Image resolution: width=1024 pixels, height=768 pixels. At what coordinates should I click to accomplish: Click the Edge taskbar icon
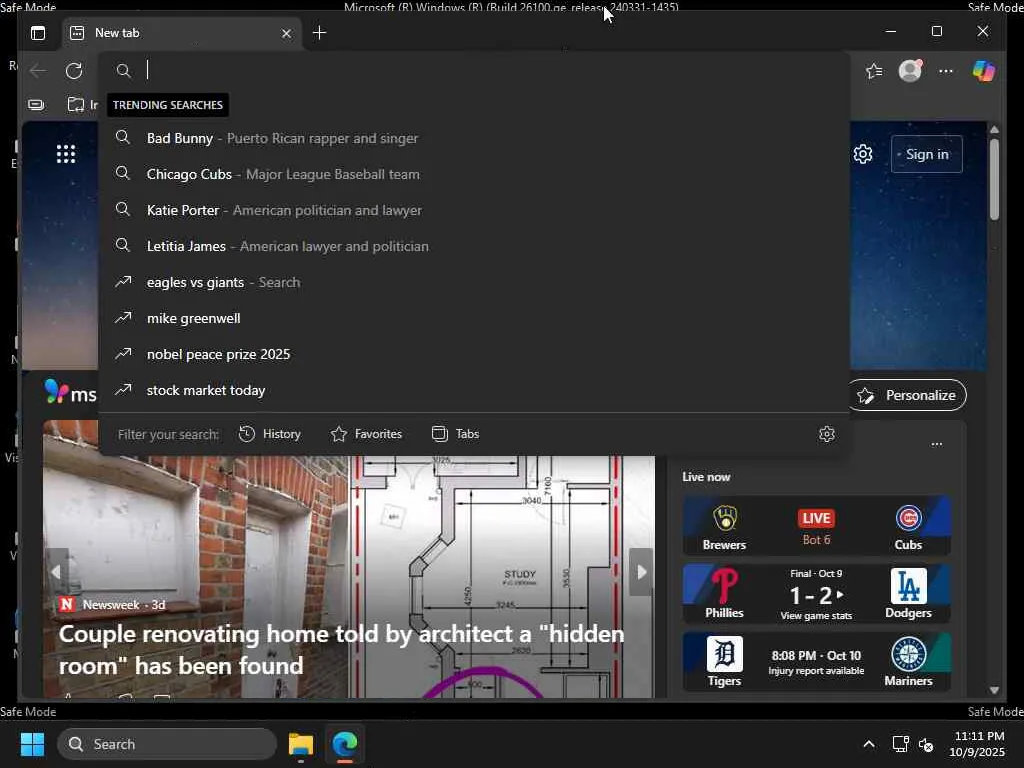[345, 744]
